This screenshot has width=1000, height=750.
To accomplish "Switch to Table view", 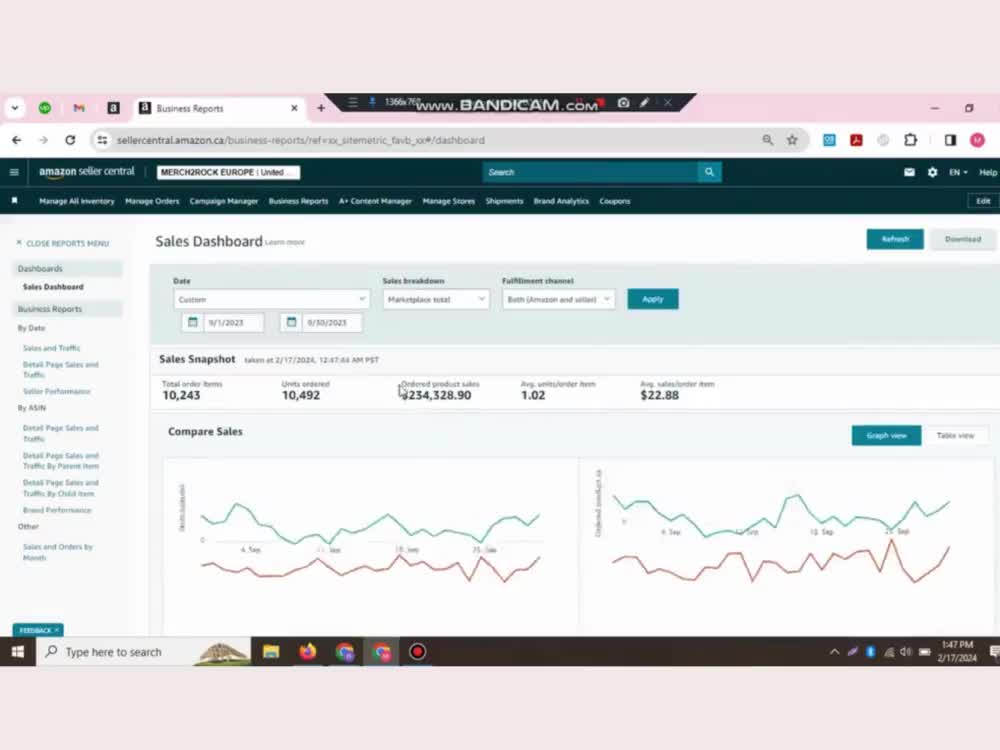I will [955, 436].
